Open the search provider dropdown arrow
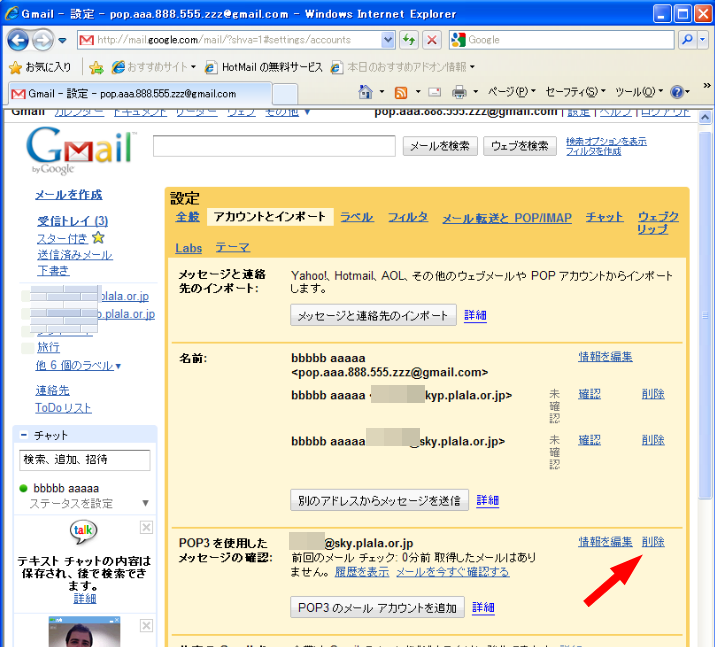 point(703,40)
